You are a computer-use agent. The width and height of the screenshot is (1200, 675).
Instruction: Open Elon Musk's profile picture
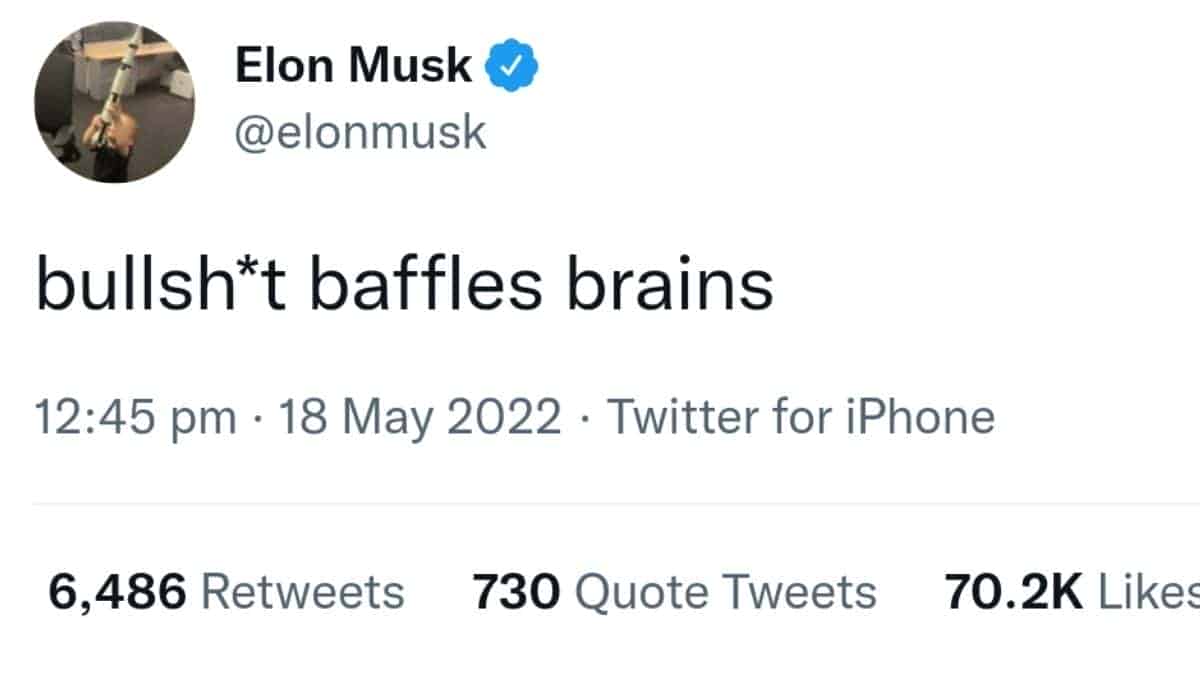click(x=113, y=102)
